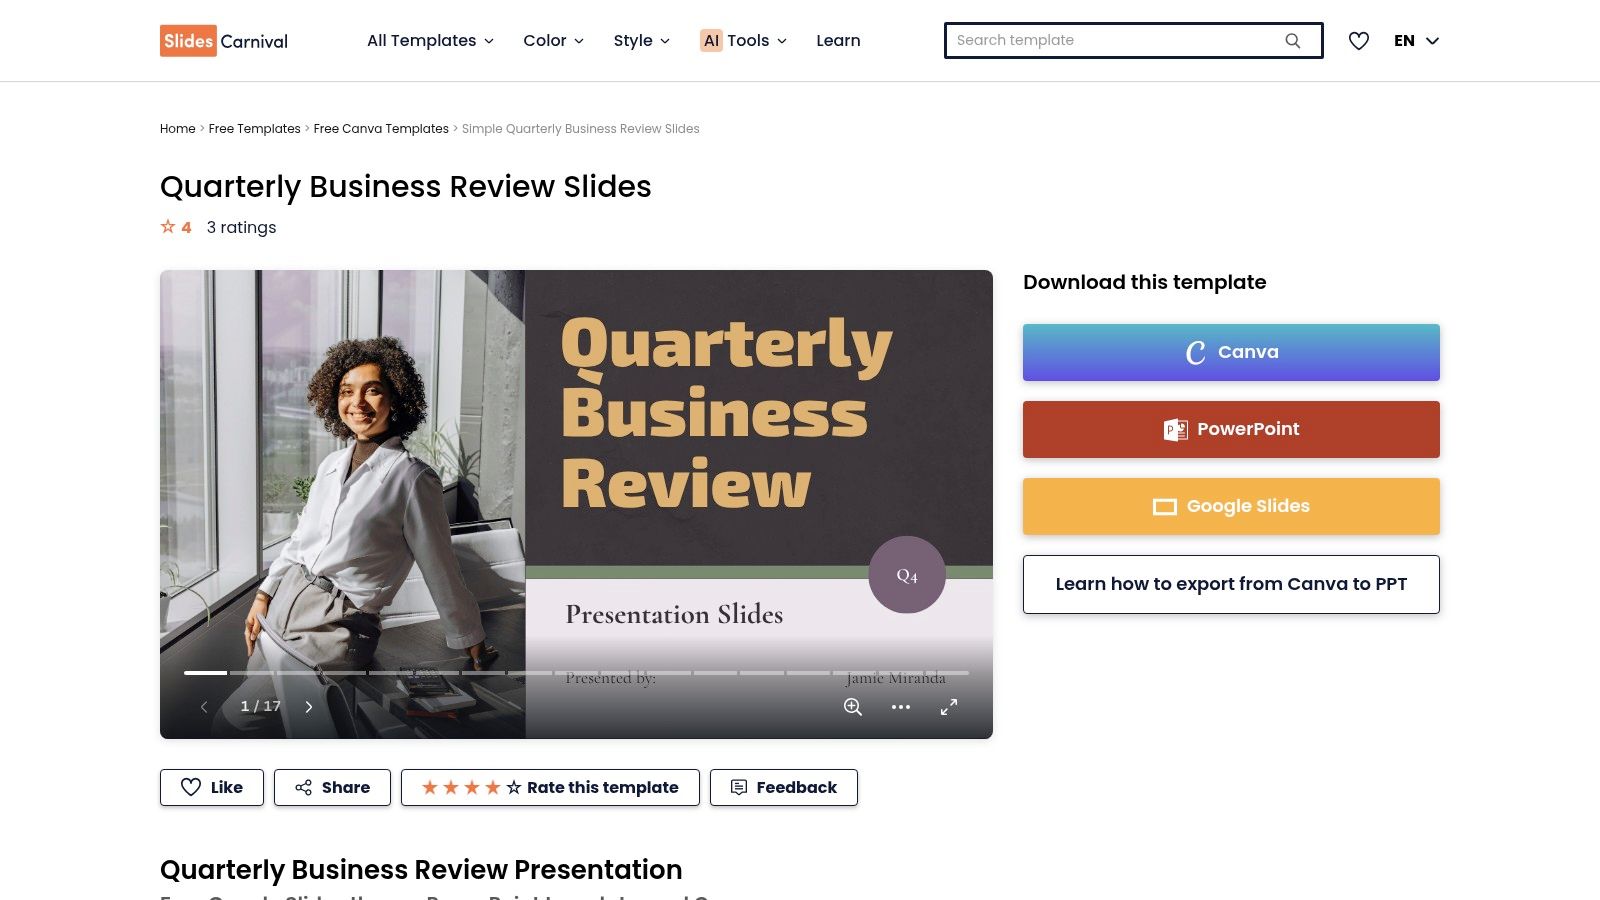Open the AI Tools menu
Image resolution: width=1600 pixels, height=900 pixels.
(743, 40)
